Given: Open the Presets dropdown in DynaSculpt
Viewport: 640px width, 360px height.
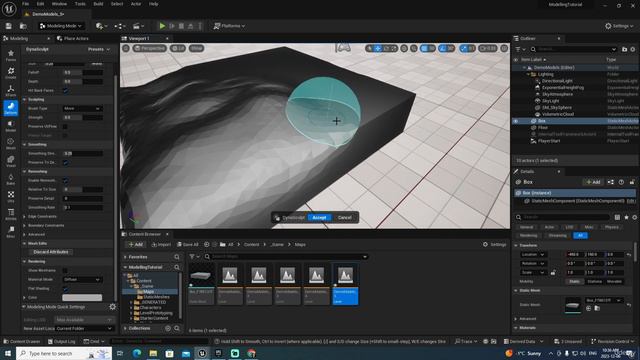Looking at the screenshot, I should coord(99,49).
